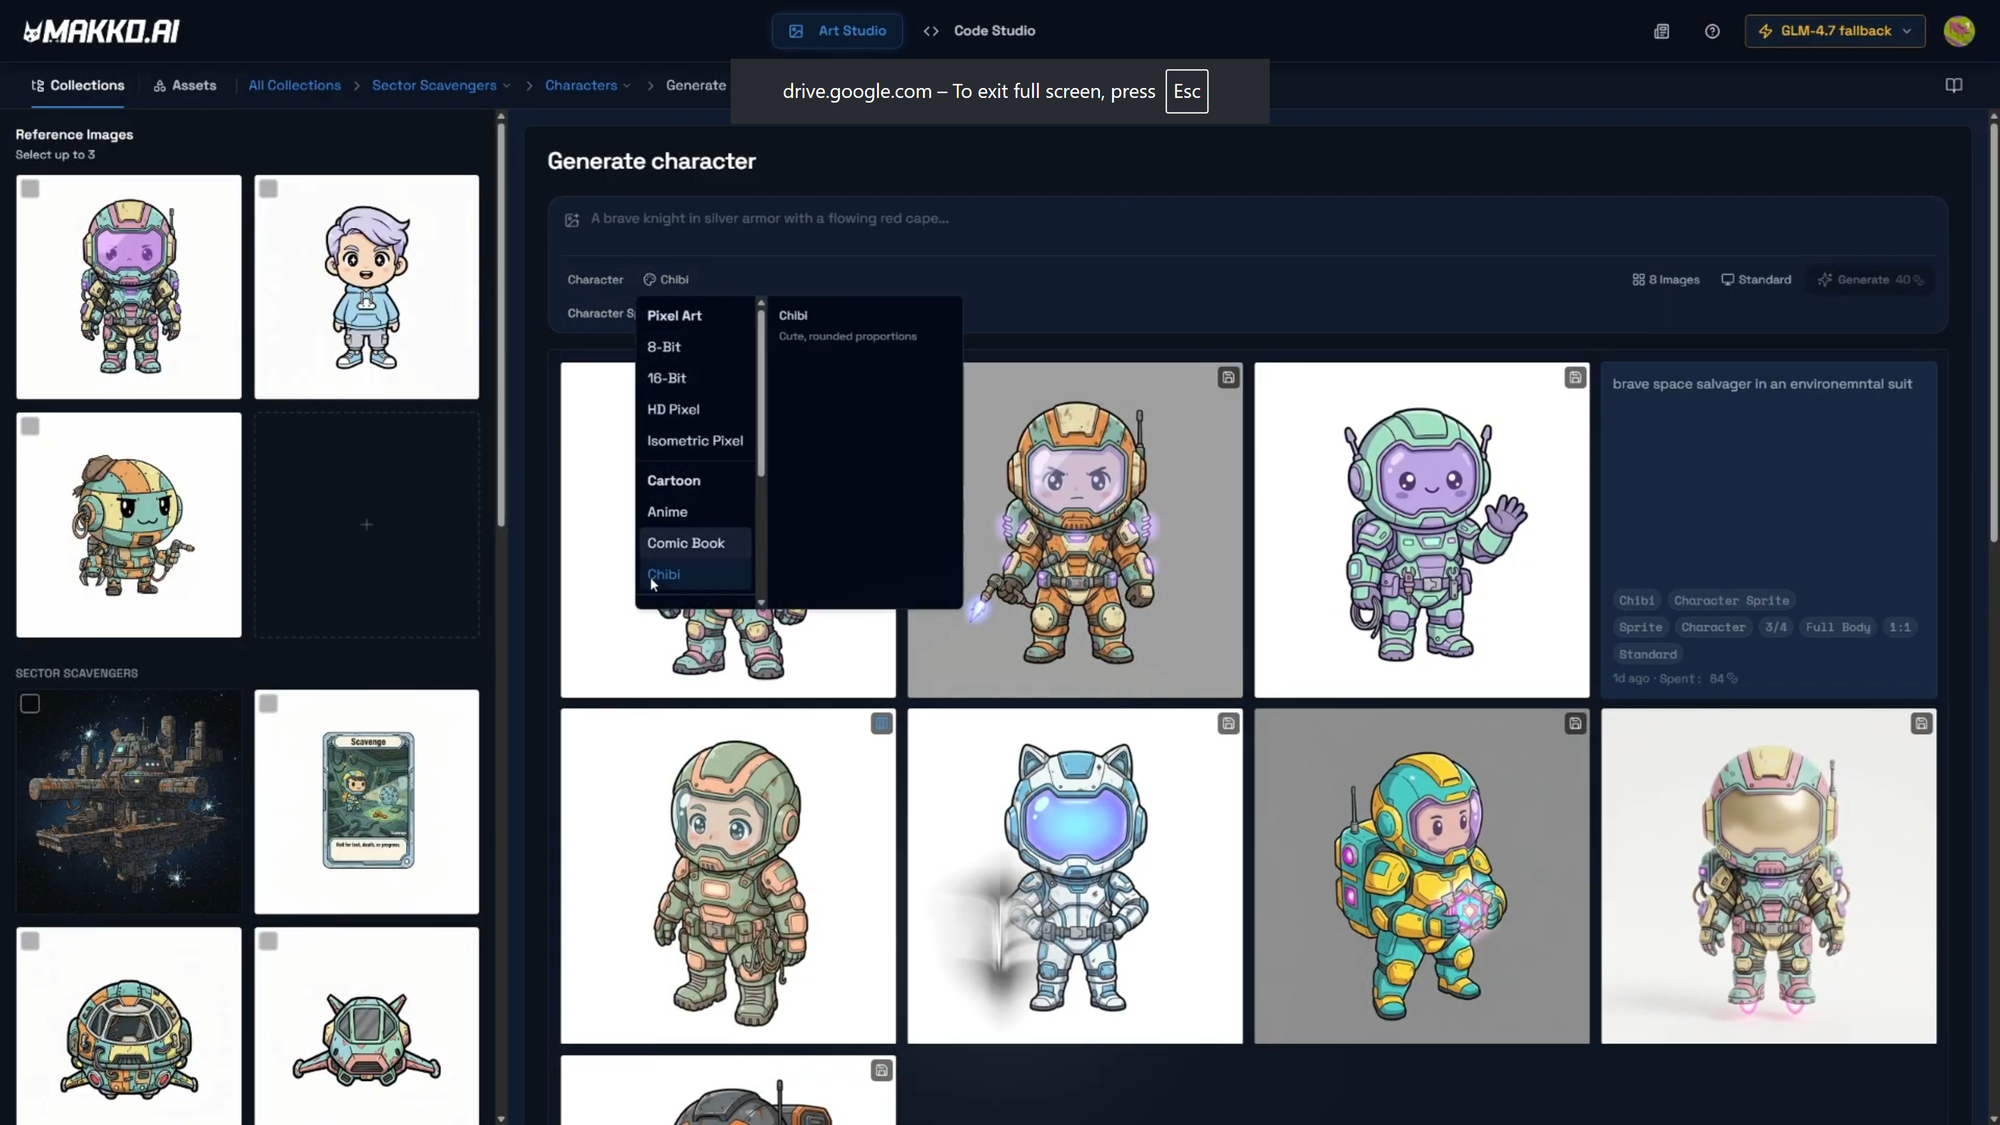This screenshot has height=1125, width=2000.
Task: Click the help question mark icon
Action: click(x=1712, y=31)
